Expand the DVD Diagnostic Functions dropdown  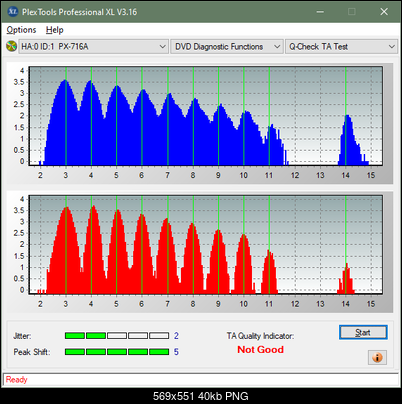[x=227, y=47]
